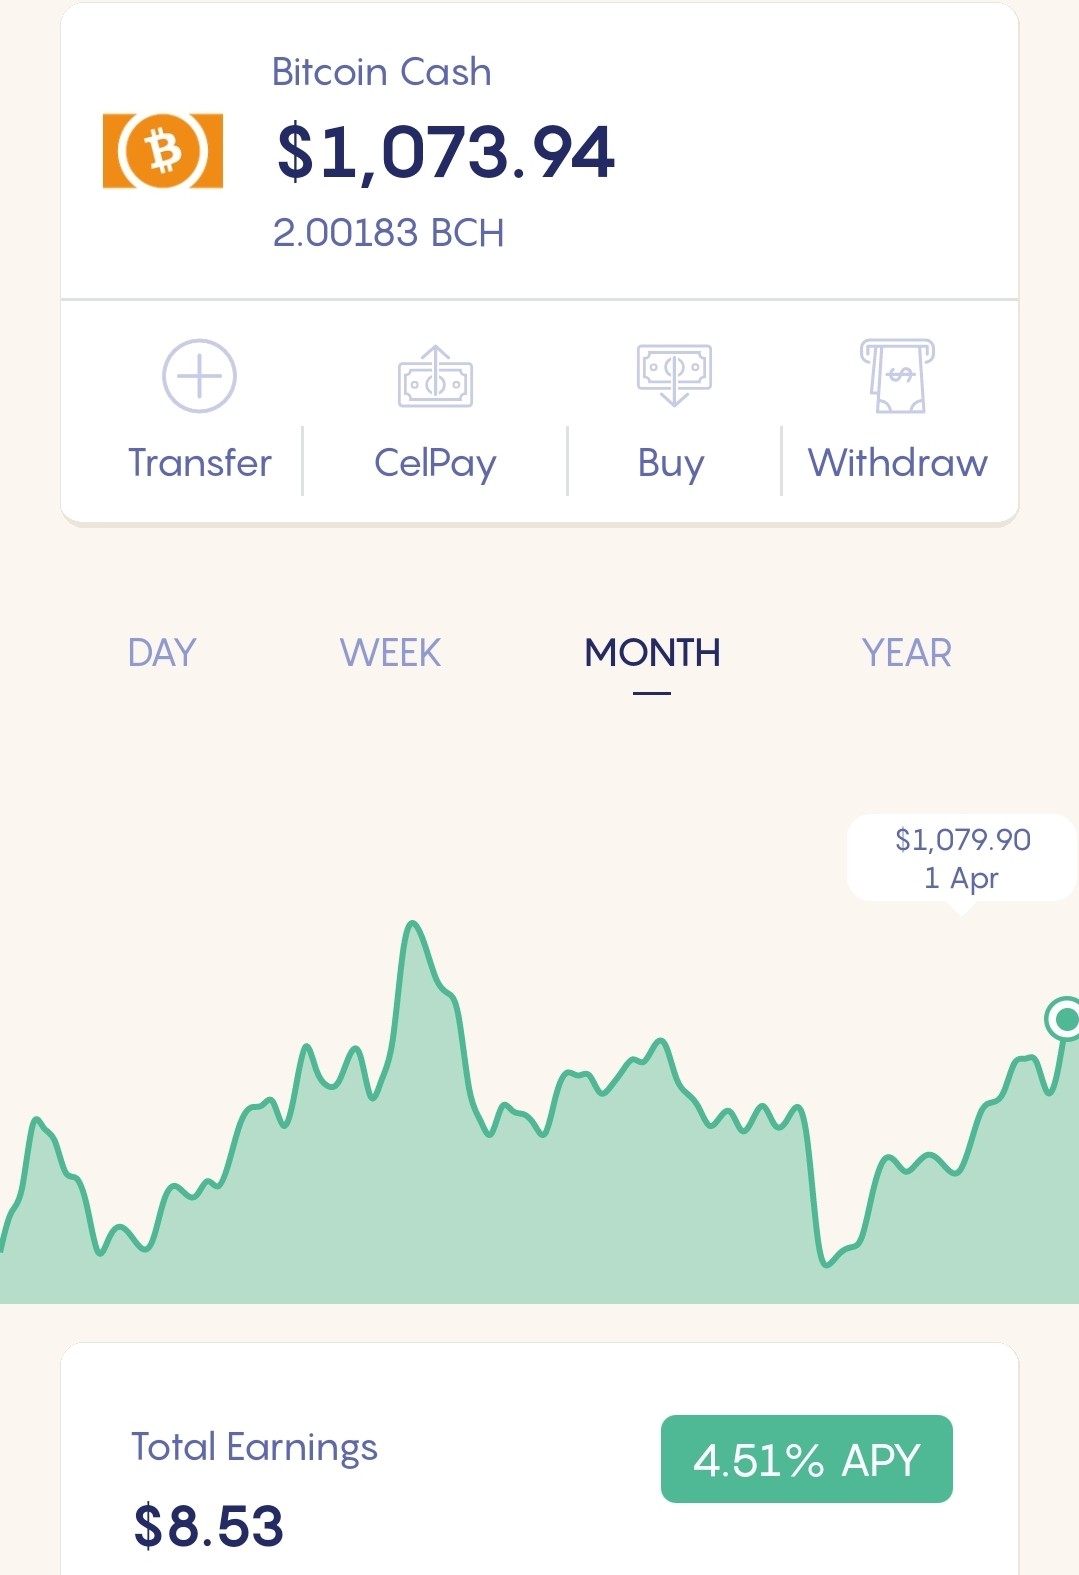The height and width of the screenshot is (1575, 1079).
Task: Switch chart to DAY view
Action: pyautogui.click(x=162, y=653)
